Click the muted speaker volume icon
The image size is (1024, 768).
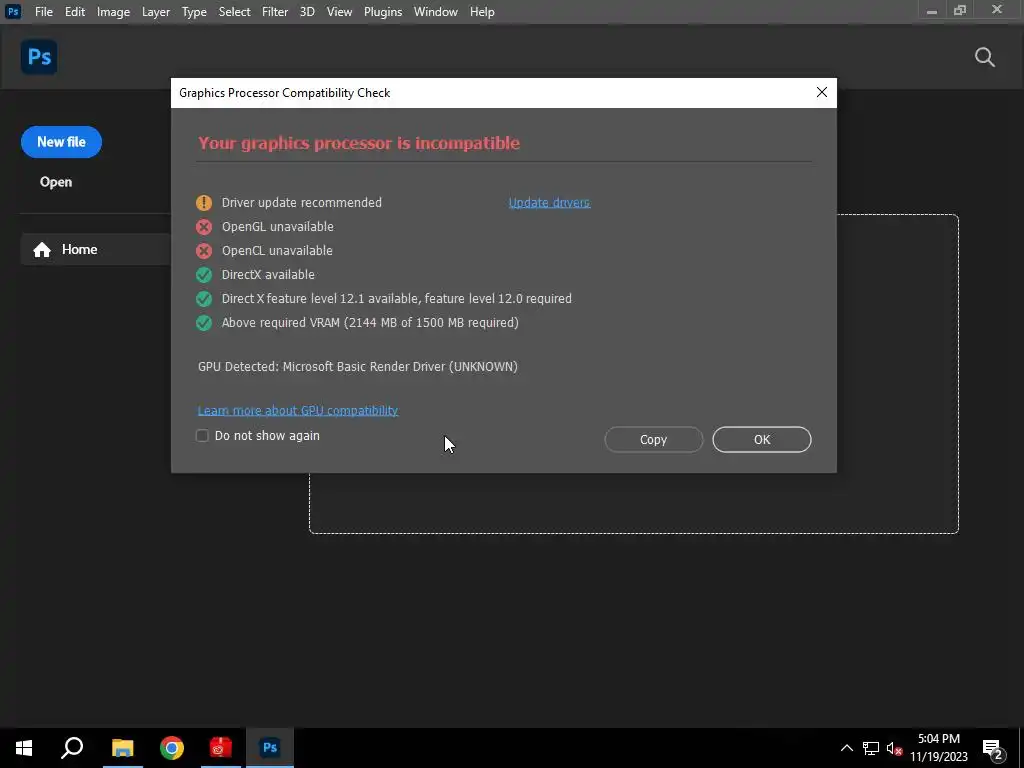coord(894,748)
